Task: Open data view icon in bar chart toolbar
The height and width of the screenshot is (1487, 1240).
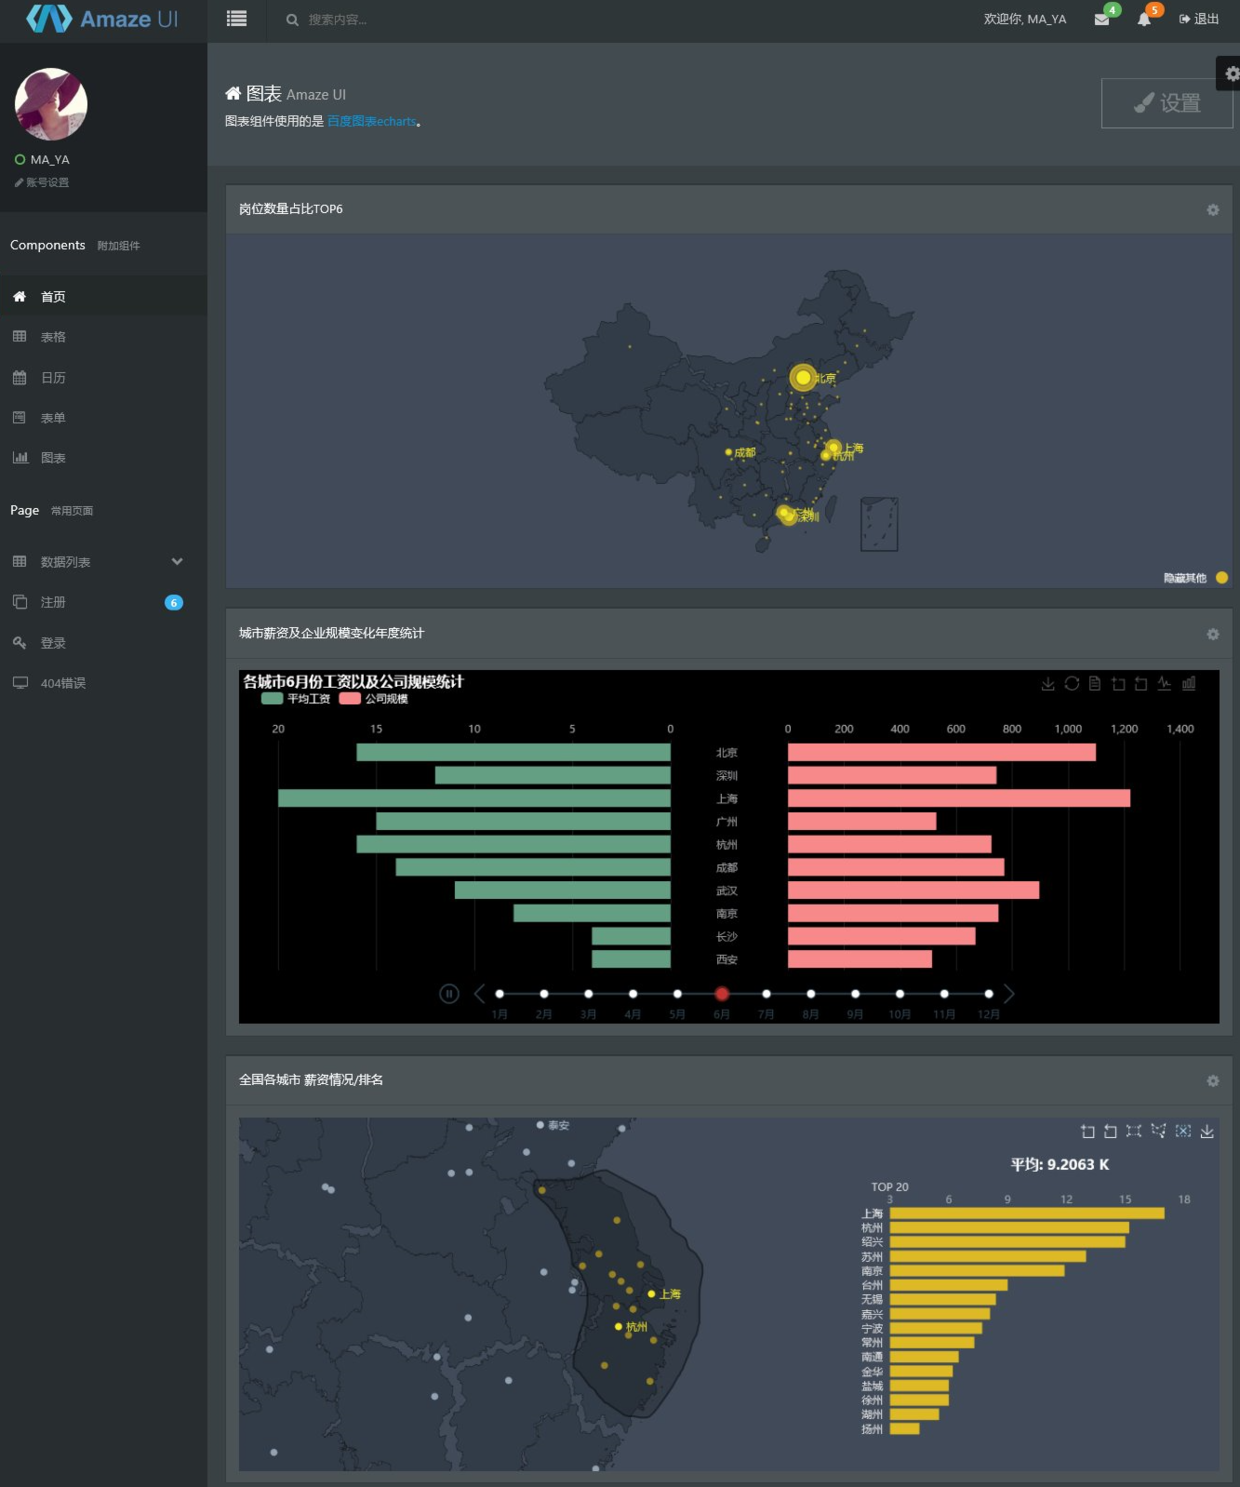Action: coord(1095,684)
